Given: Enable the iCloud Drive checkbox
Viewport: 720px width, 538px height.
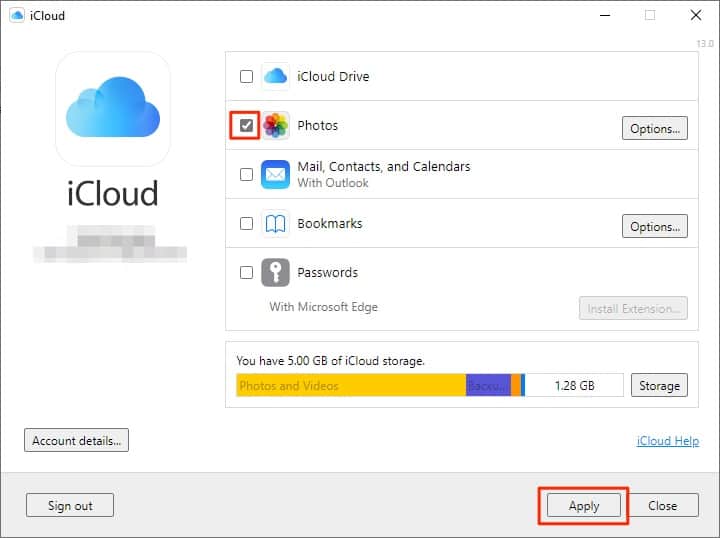Looking at the screenshot, I should [x=246, y=77].
